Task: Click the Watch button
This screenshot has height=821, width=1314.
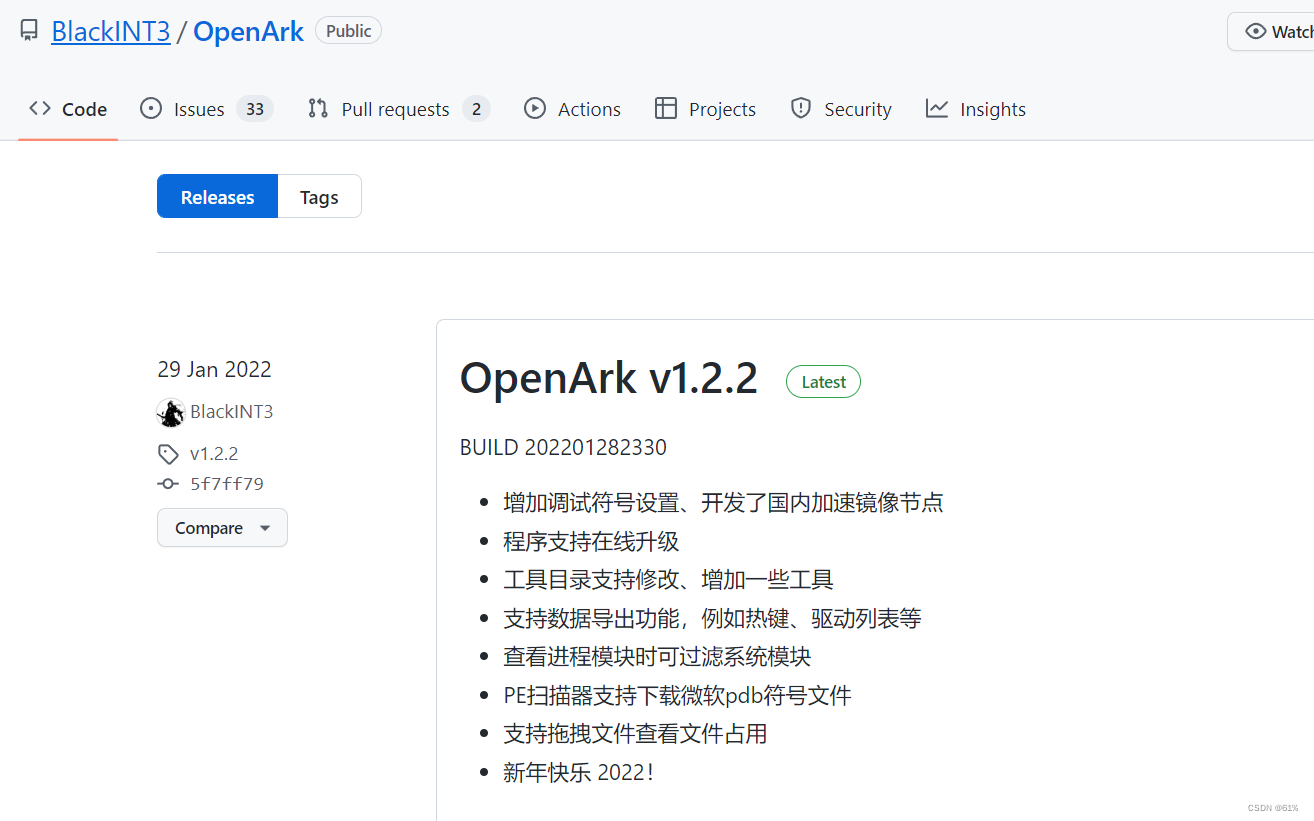Action: pyautogui.click(x=1271, y=32)
